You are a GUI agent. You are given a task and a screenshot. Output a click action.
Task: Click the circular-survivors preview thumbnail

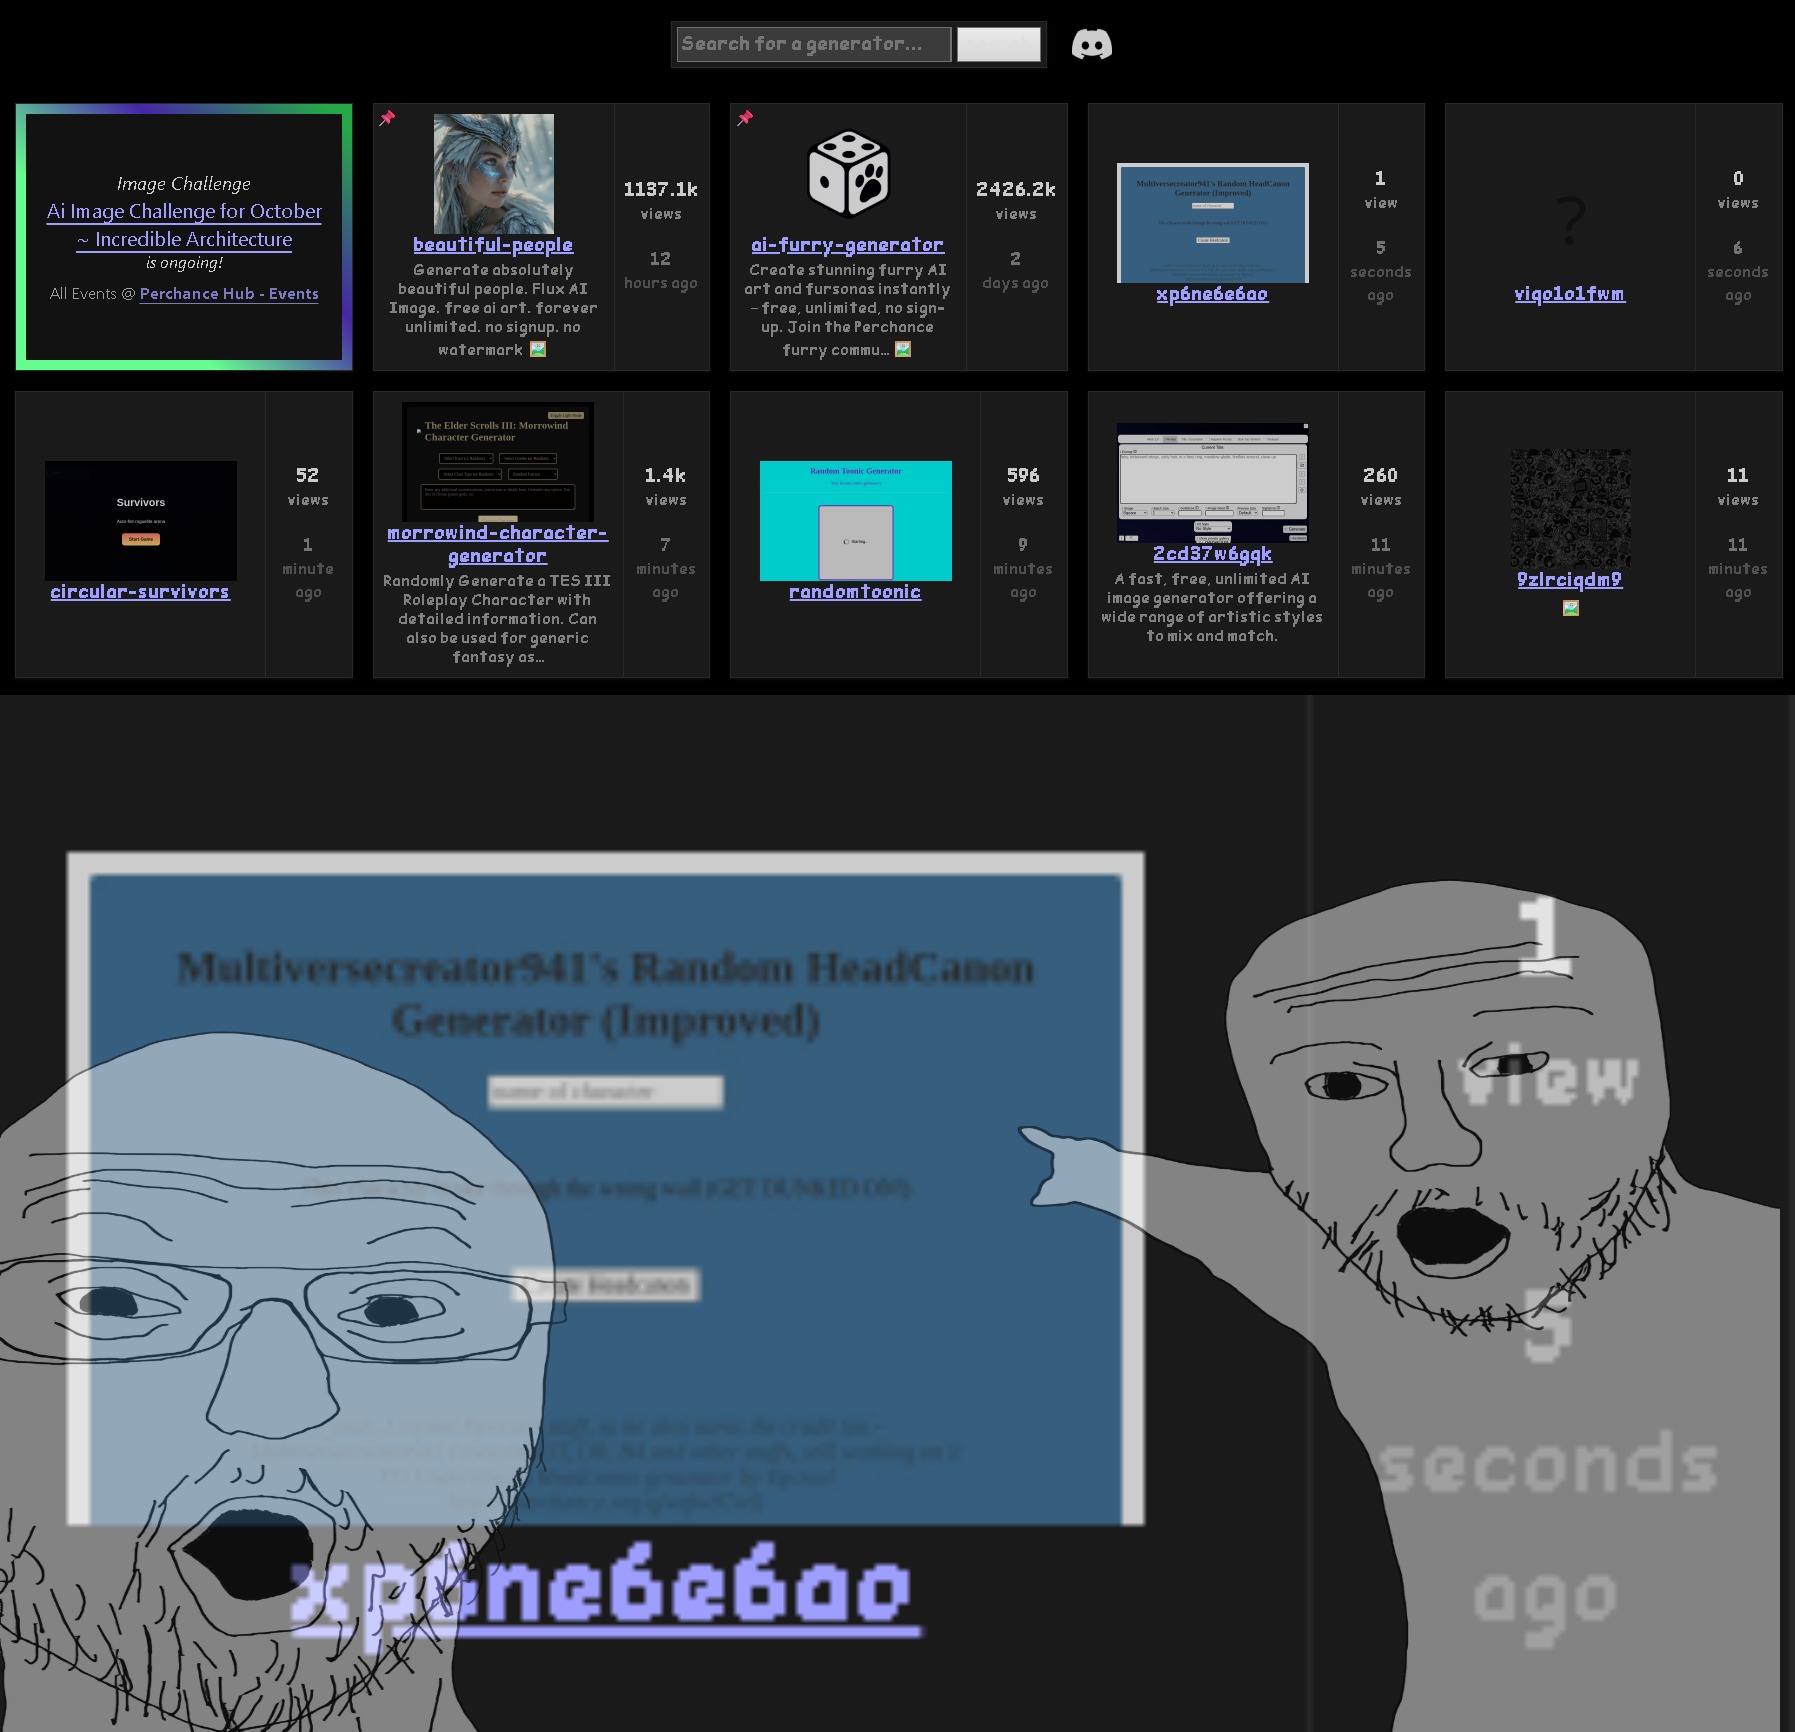[x=141, y=520]
